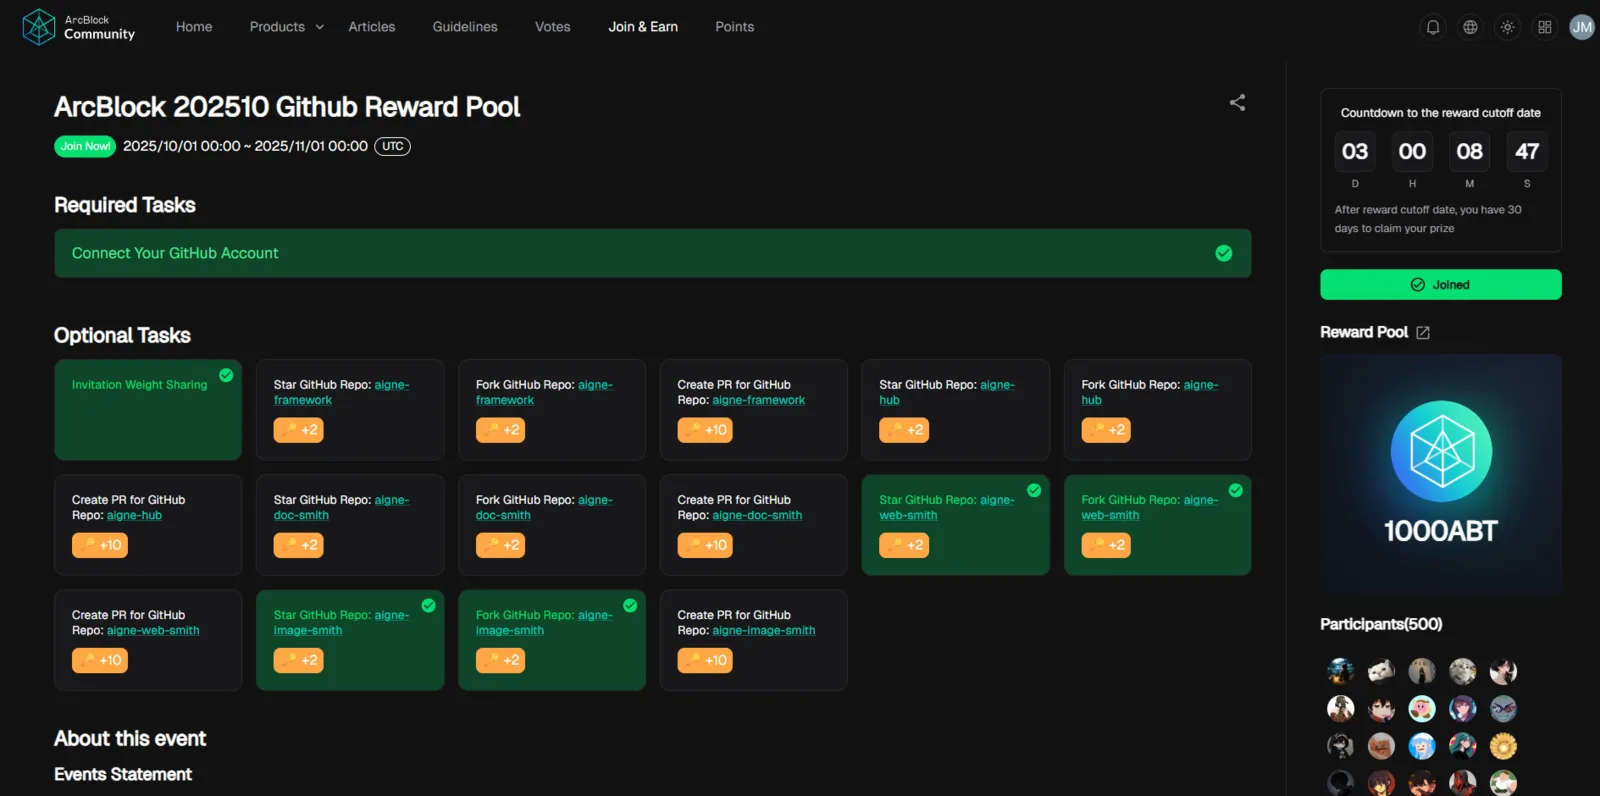This screenshot has height=796, width=1600.
Task: Click the countdown minutes value 08
Action: click(1469, 151)
